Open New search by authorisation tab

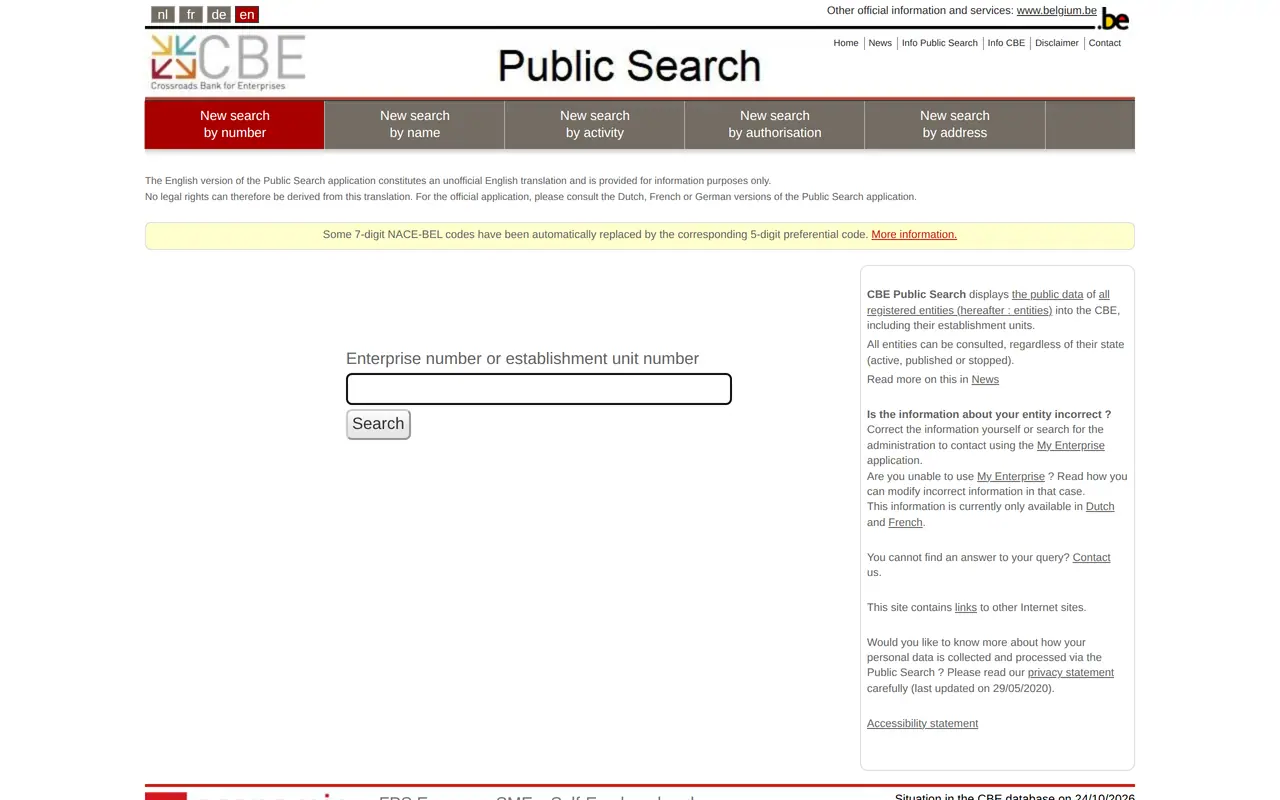[x=775, y=124]
